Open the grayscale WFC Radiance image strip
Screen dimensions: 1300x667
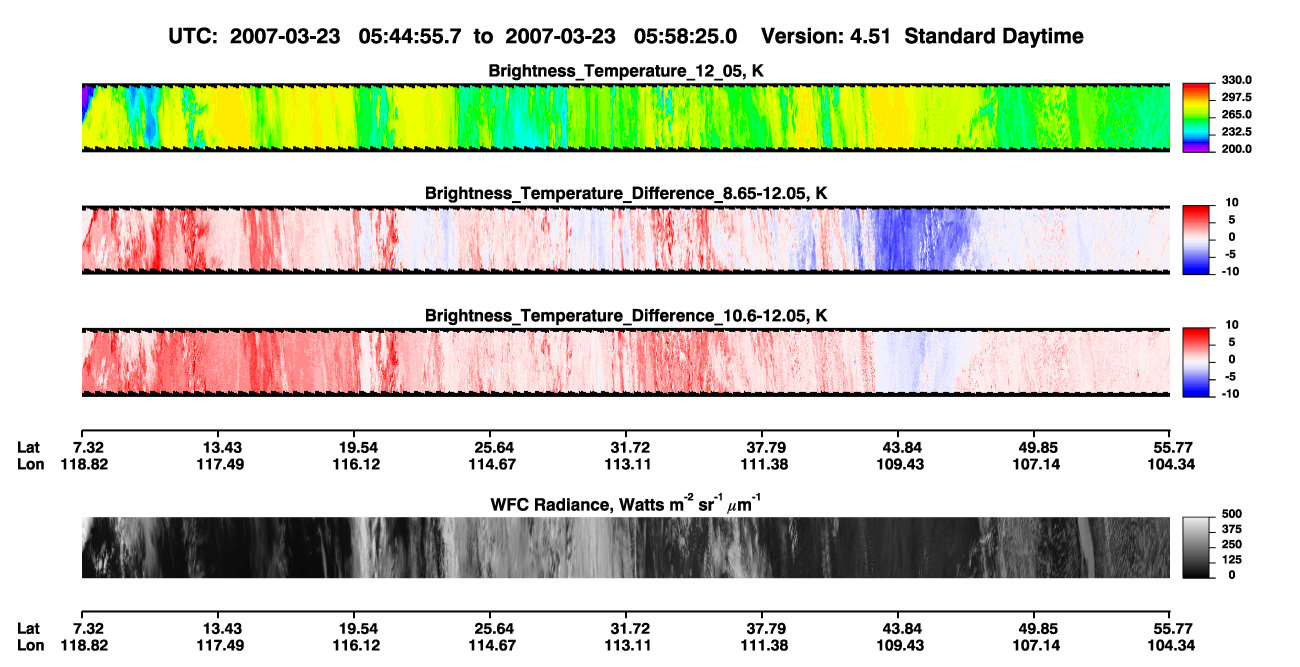[x=625, y=548]
